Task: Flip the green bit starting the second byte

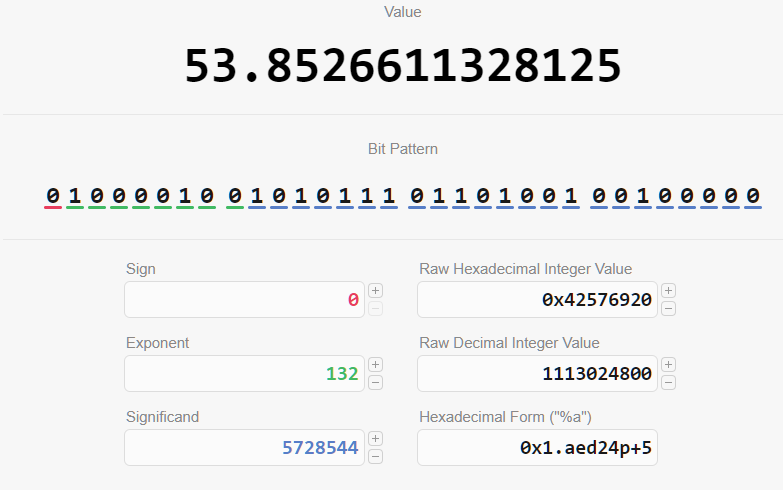Action: [x=235, y=196]
